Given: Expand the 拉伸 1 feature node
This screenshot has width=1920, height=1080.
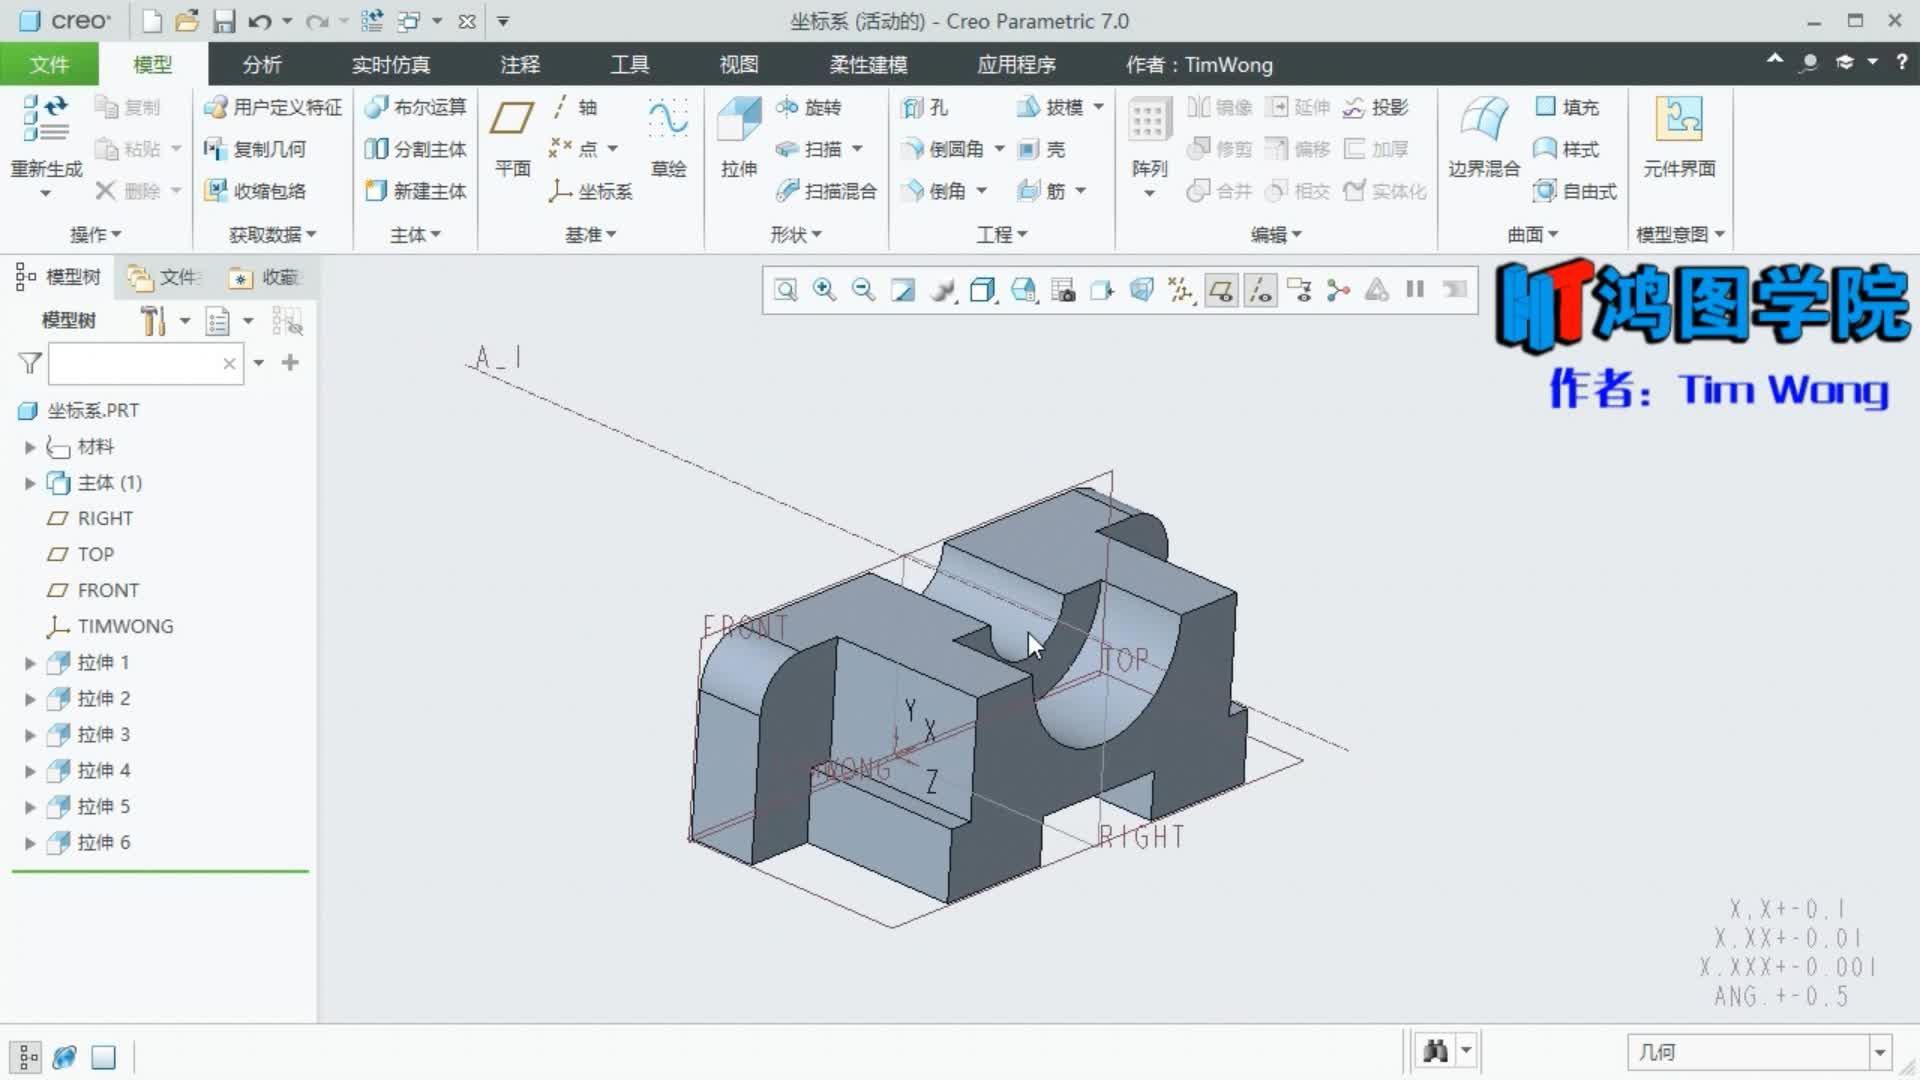Looking at the screenshot, I should pos(30,663).
